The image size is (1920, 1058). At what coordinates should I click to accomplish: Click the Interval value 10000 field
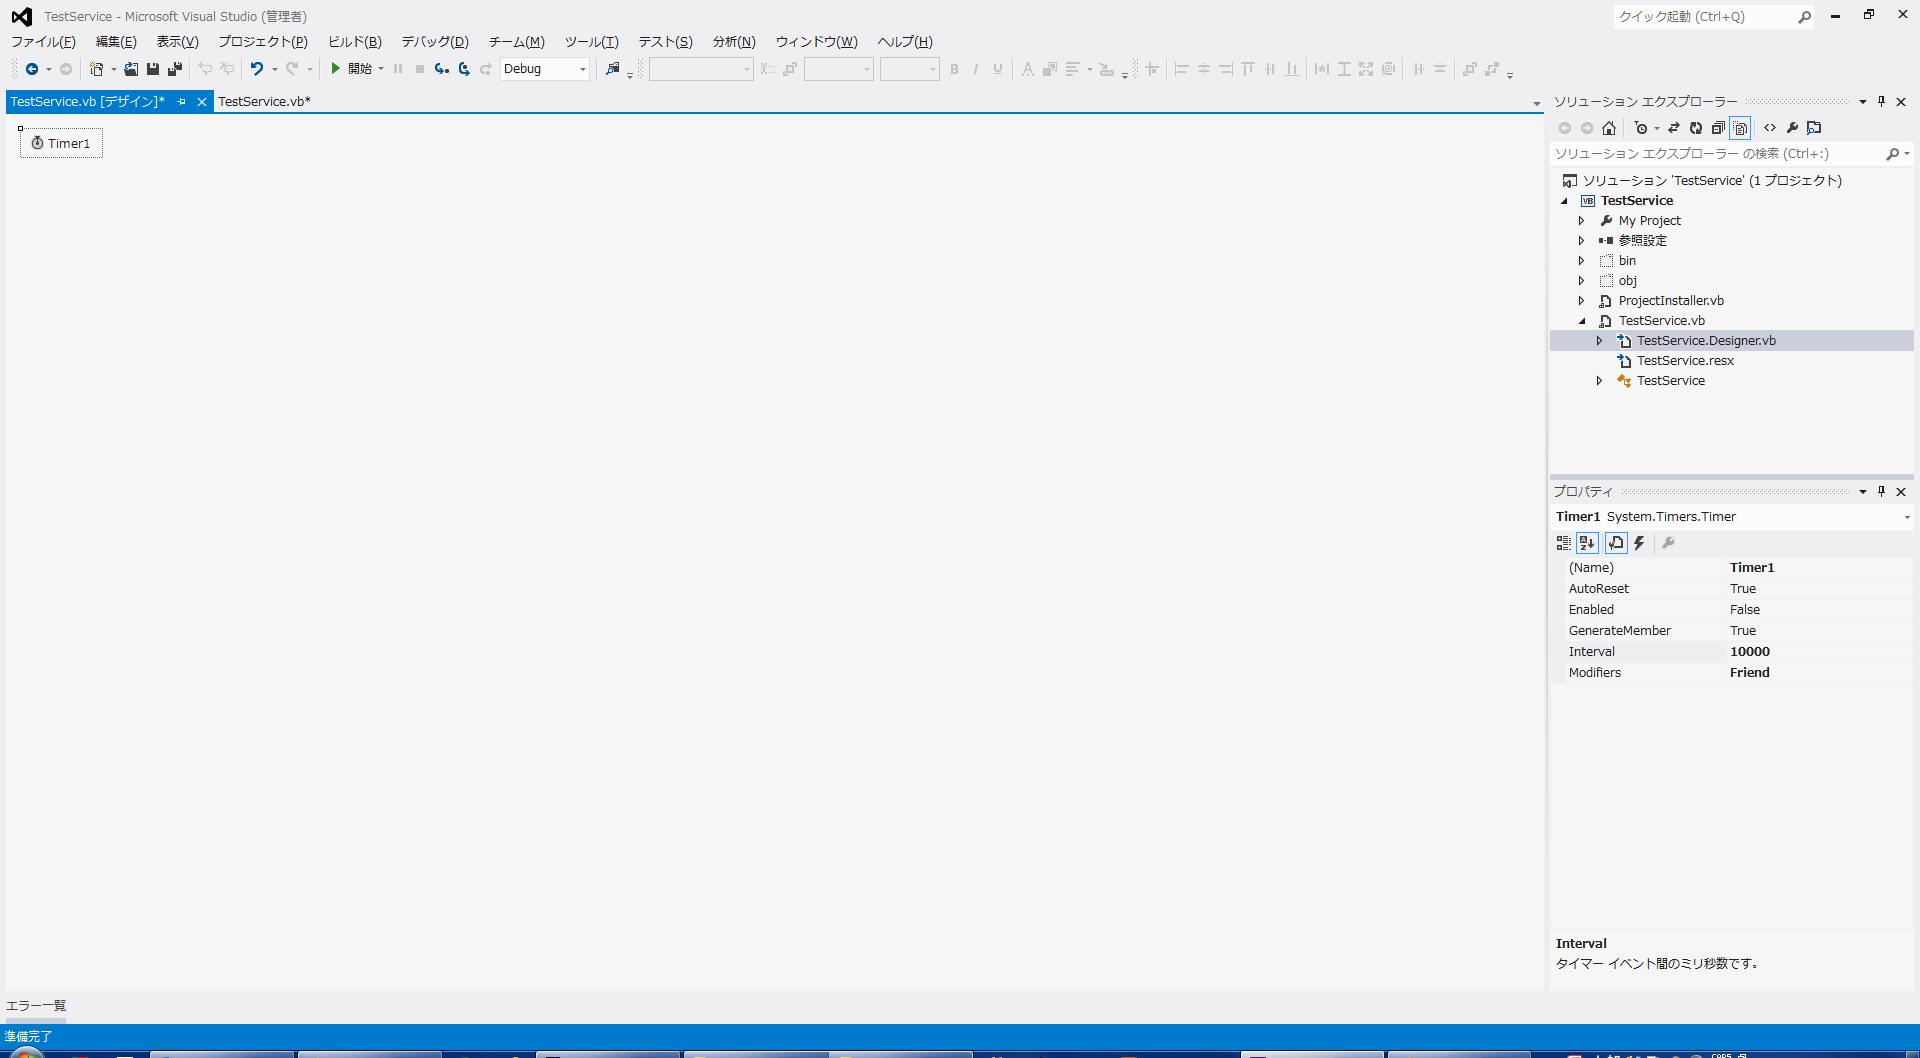[1819, 652]
